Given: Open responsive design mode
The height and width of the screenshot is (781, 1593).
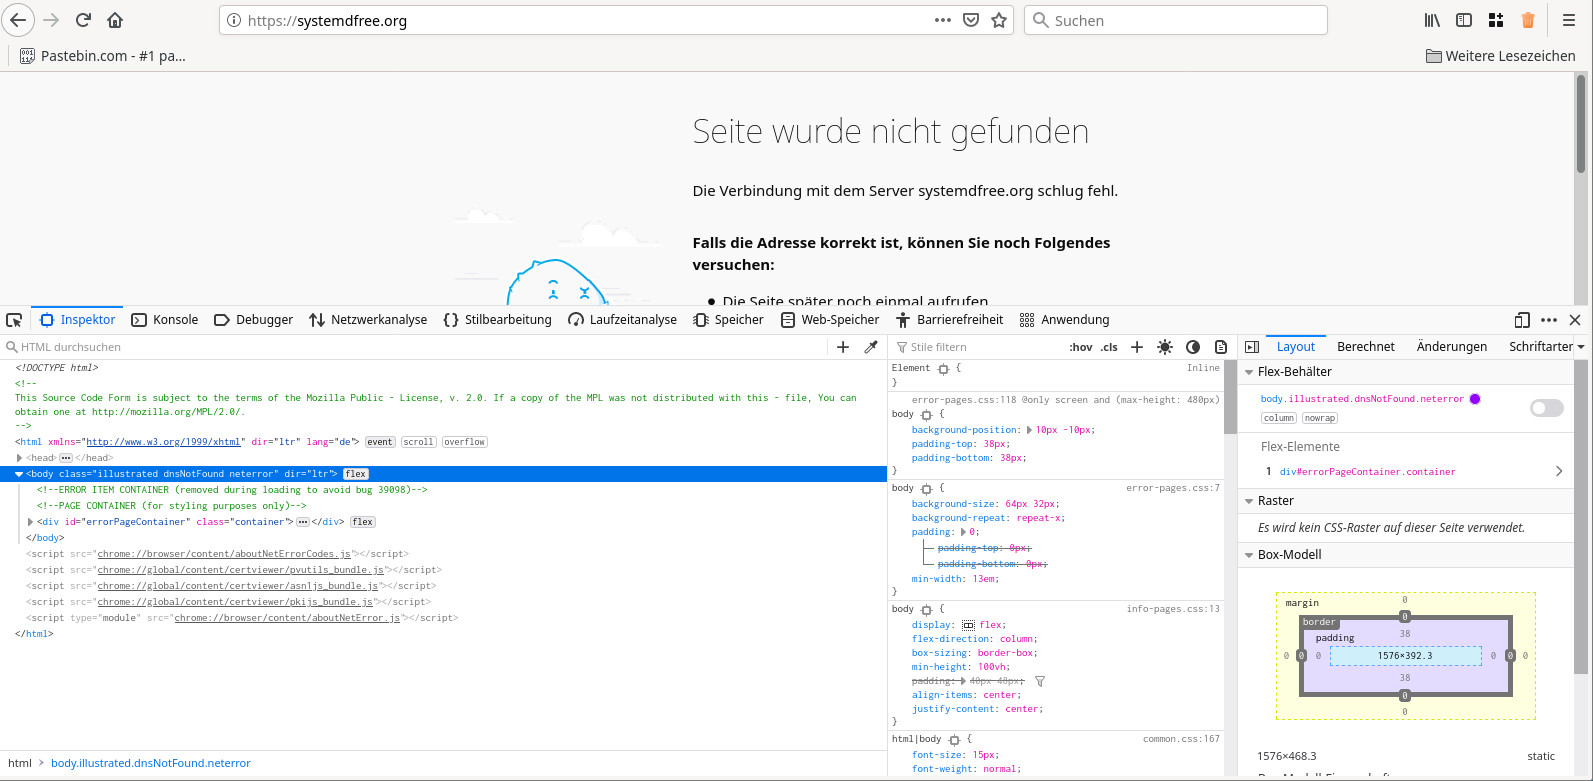Looking at the screenshot, I should pos(1522,320).
